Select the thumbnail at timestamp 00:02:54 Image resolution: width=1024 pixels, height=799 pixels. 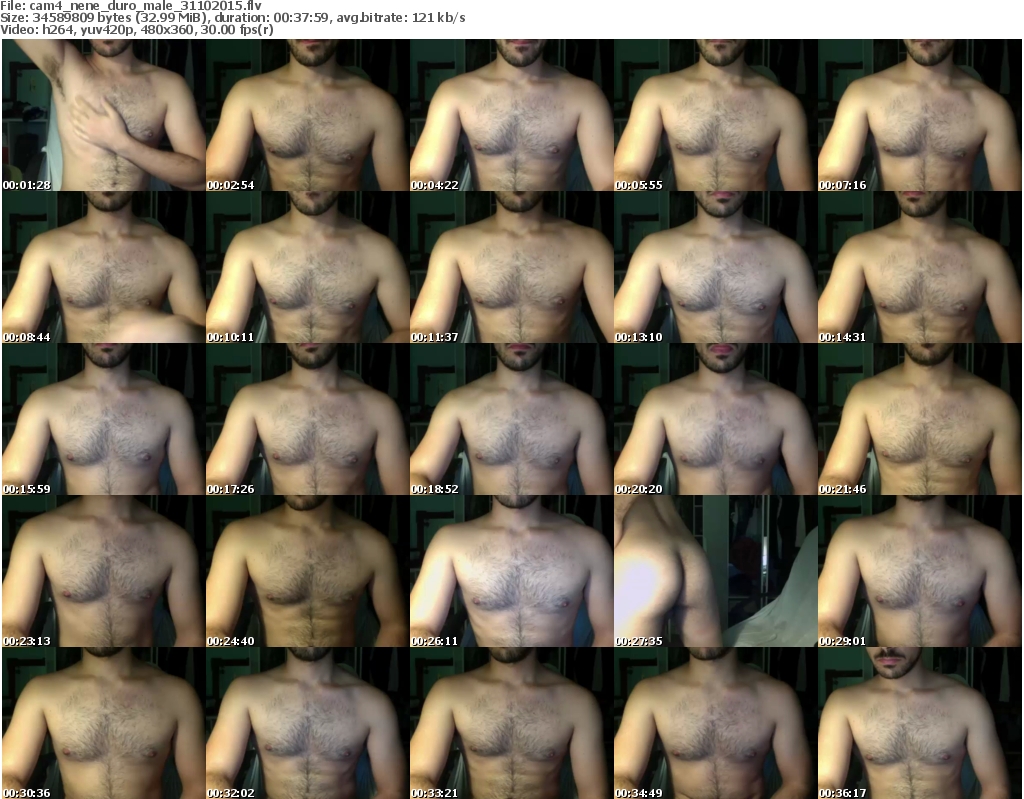click(308, 115)
